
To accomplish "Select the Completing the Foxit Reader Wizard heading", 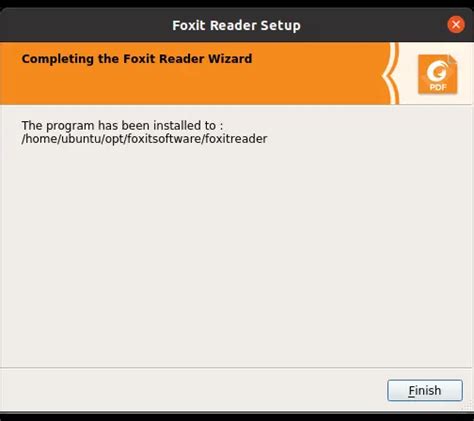I will click(x=137, y=59).
